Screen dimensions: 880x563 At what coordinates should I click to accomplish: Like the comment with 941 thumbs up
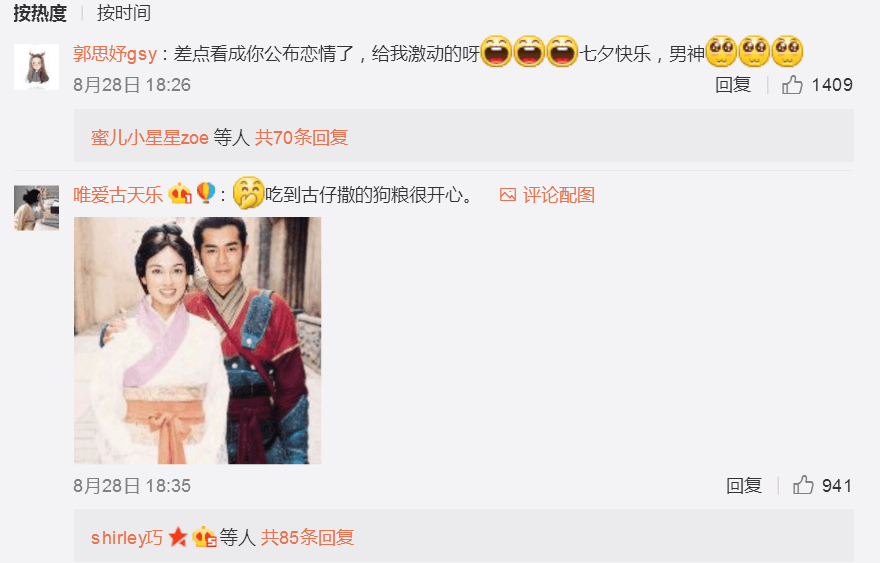click(803, 485)
